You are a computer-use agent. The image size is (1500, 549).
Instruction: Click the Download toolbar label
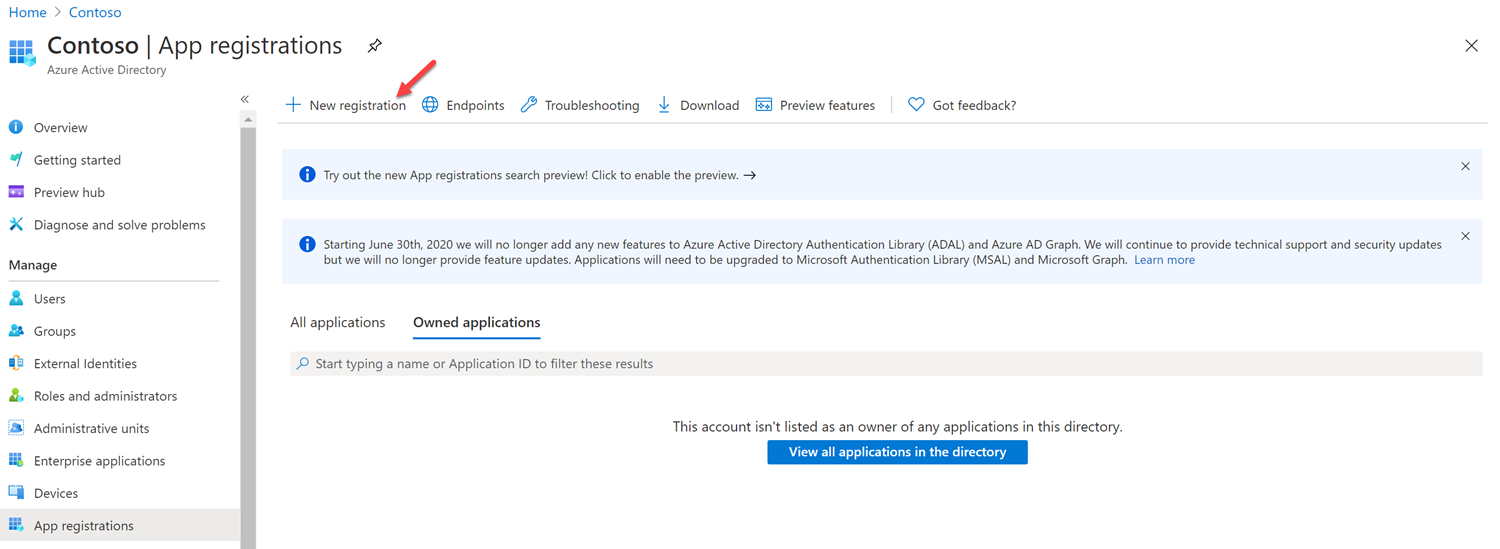[x=709, y=105]
